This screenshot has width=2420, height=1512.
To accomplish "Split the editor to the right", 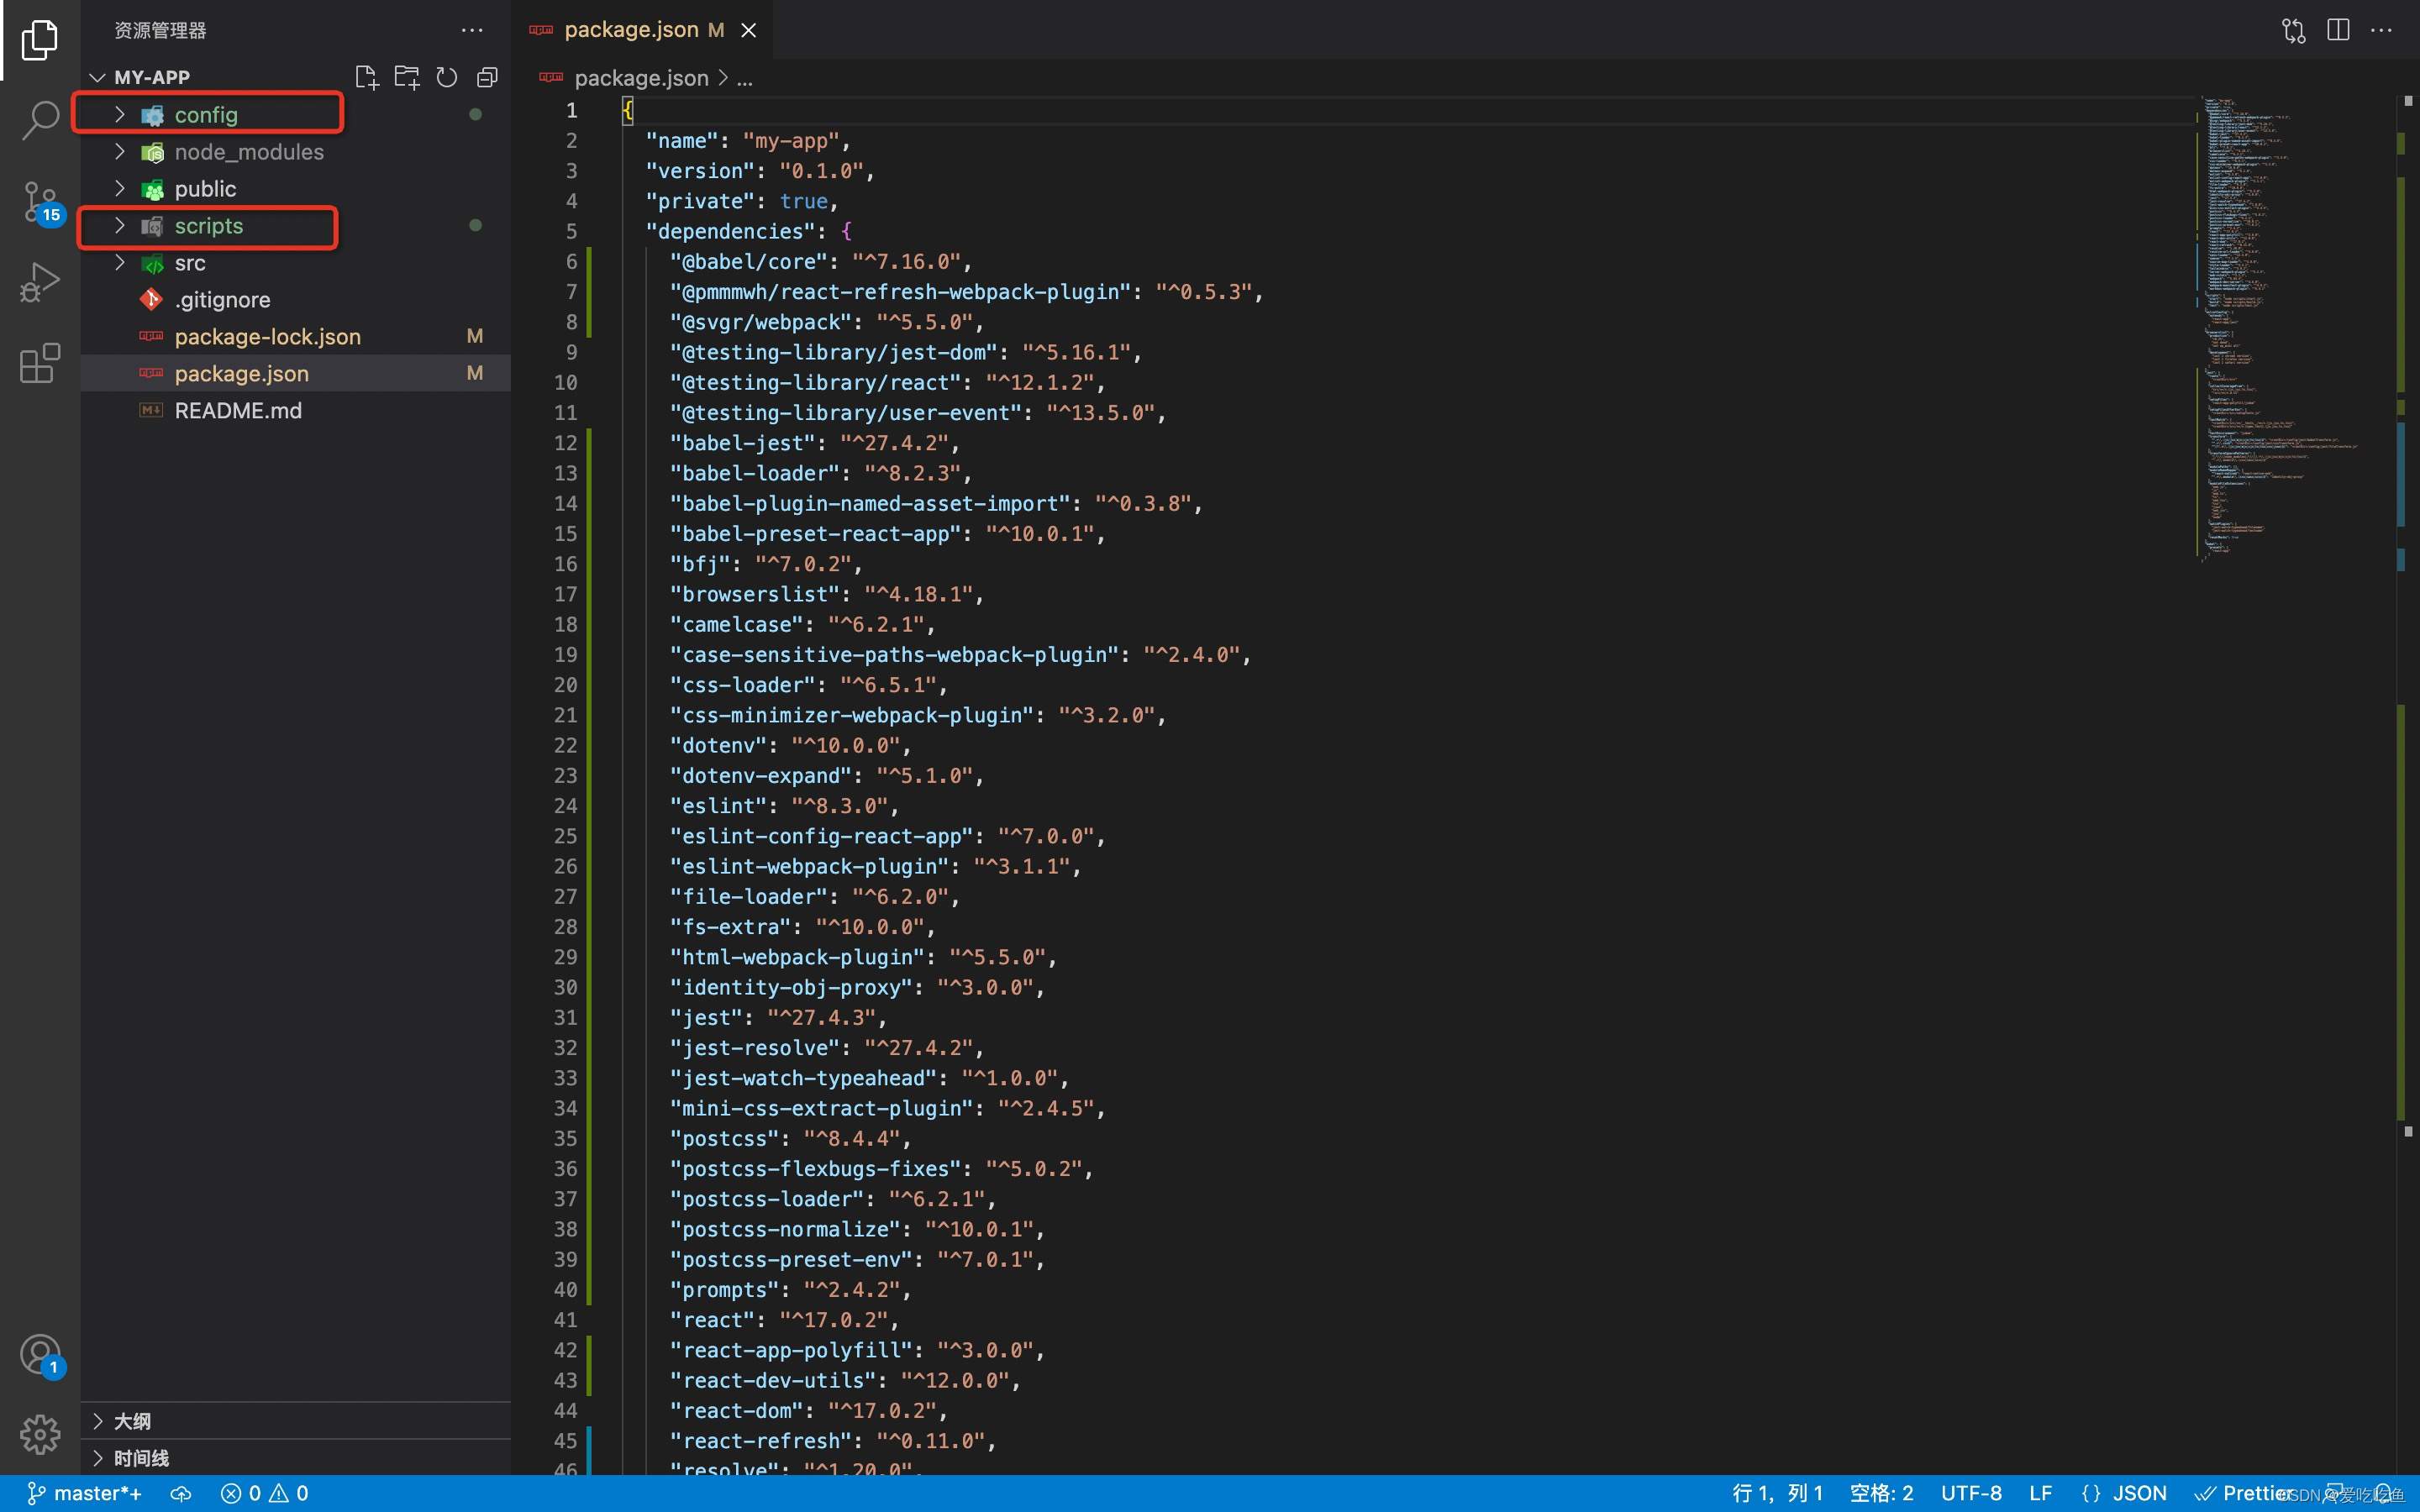I will [x=2338, y=30].
